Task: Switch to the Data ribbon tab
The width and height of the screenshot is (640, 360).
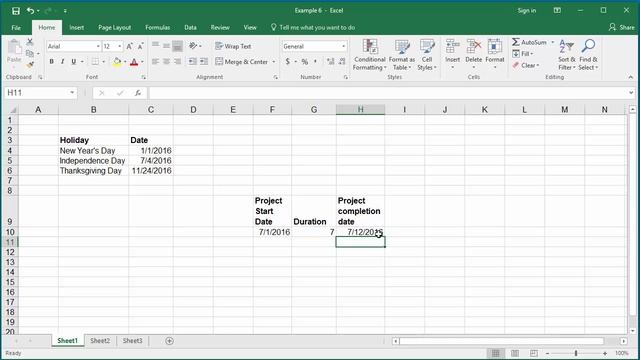Action: pos(190,28)
